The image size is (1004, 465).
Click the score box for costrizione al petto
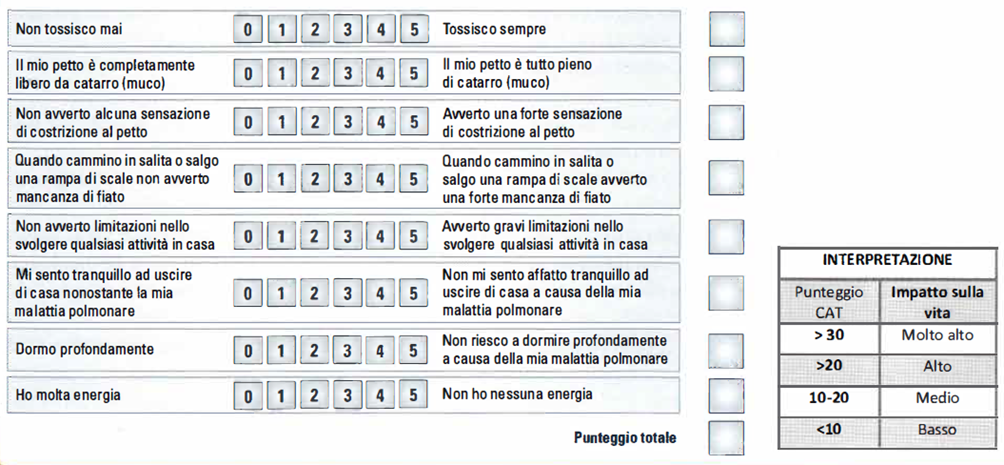(x=727, y=121)
